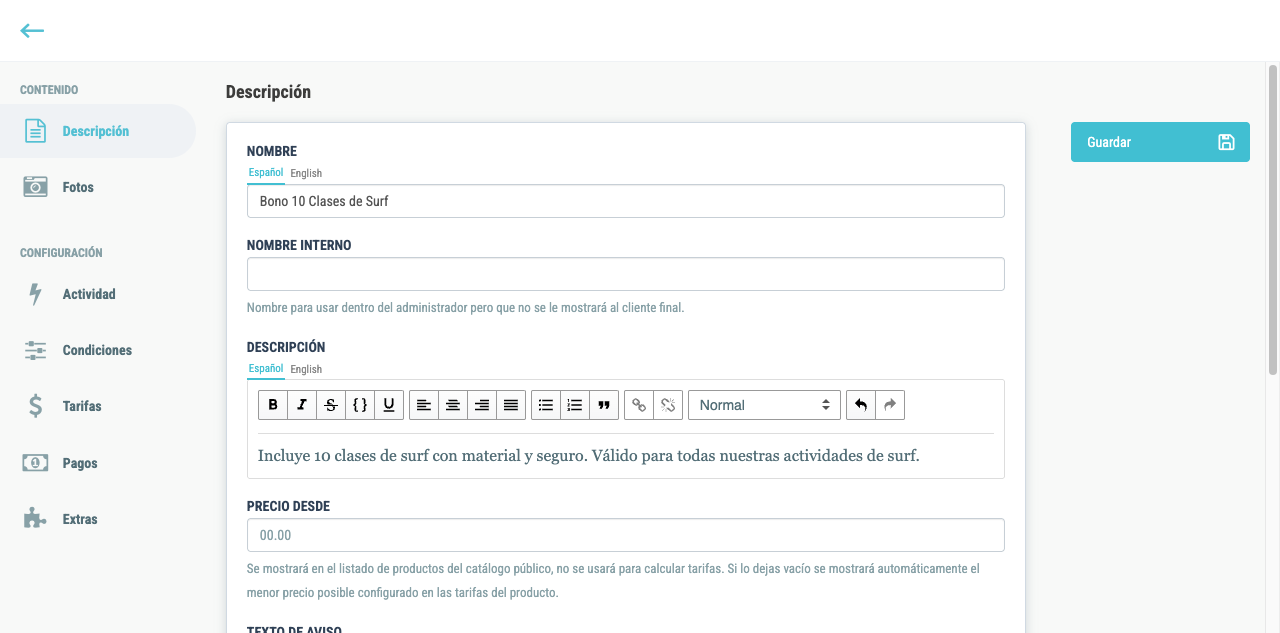Open the Normal text style dropdown
Viewport: 1280px width, 633px height.
[x=765, y=405]
